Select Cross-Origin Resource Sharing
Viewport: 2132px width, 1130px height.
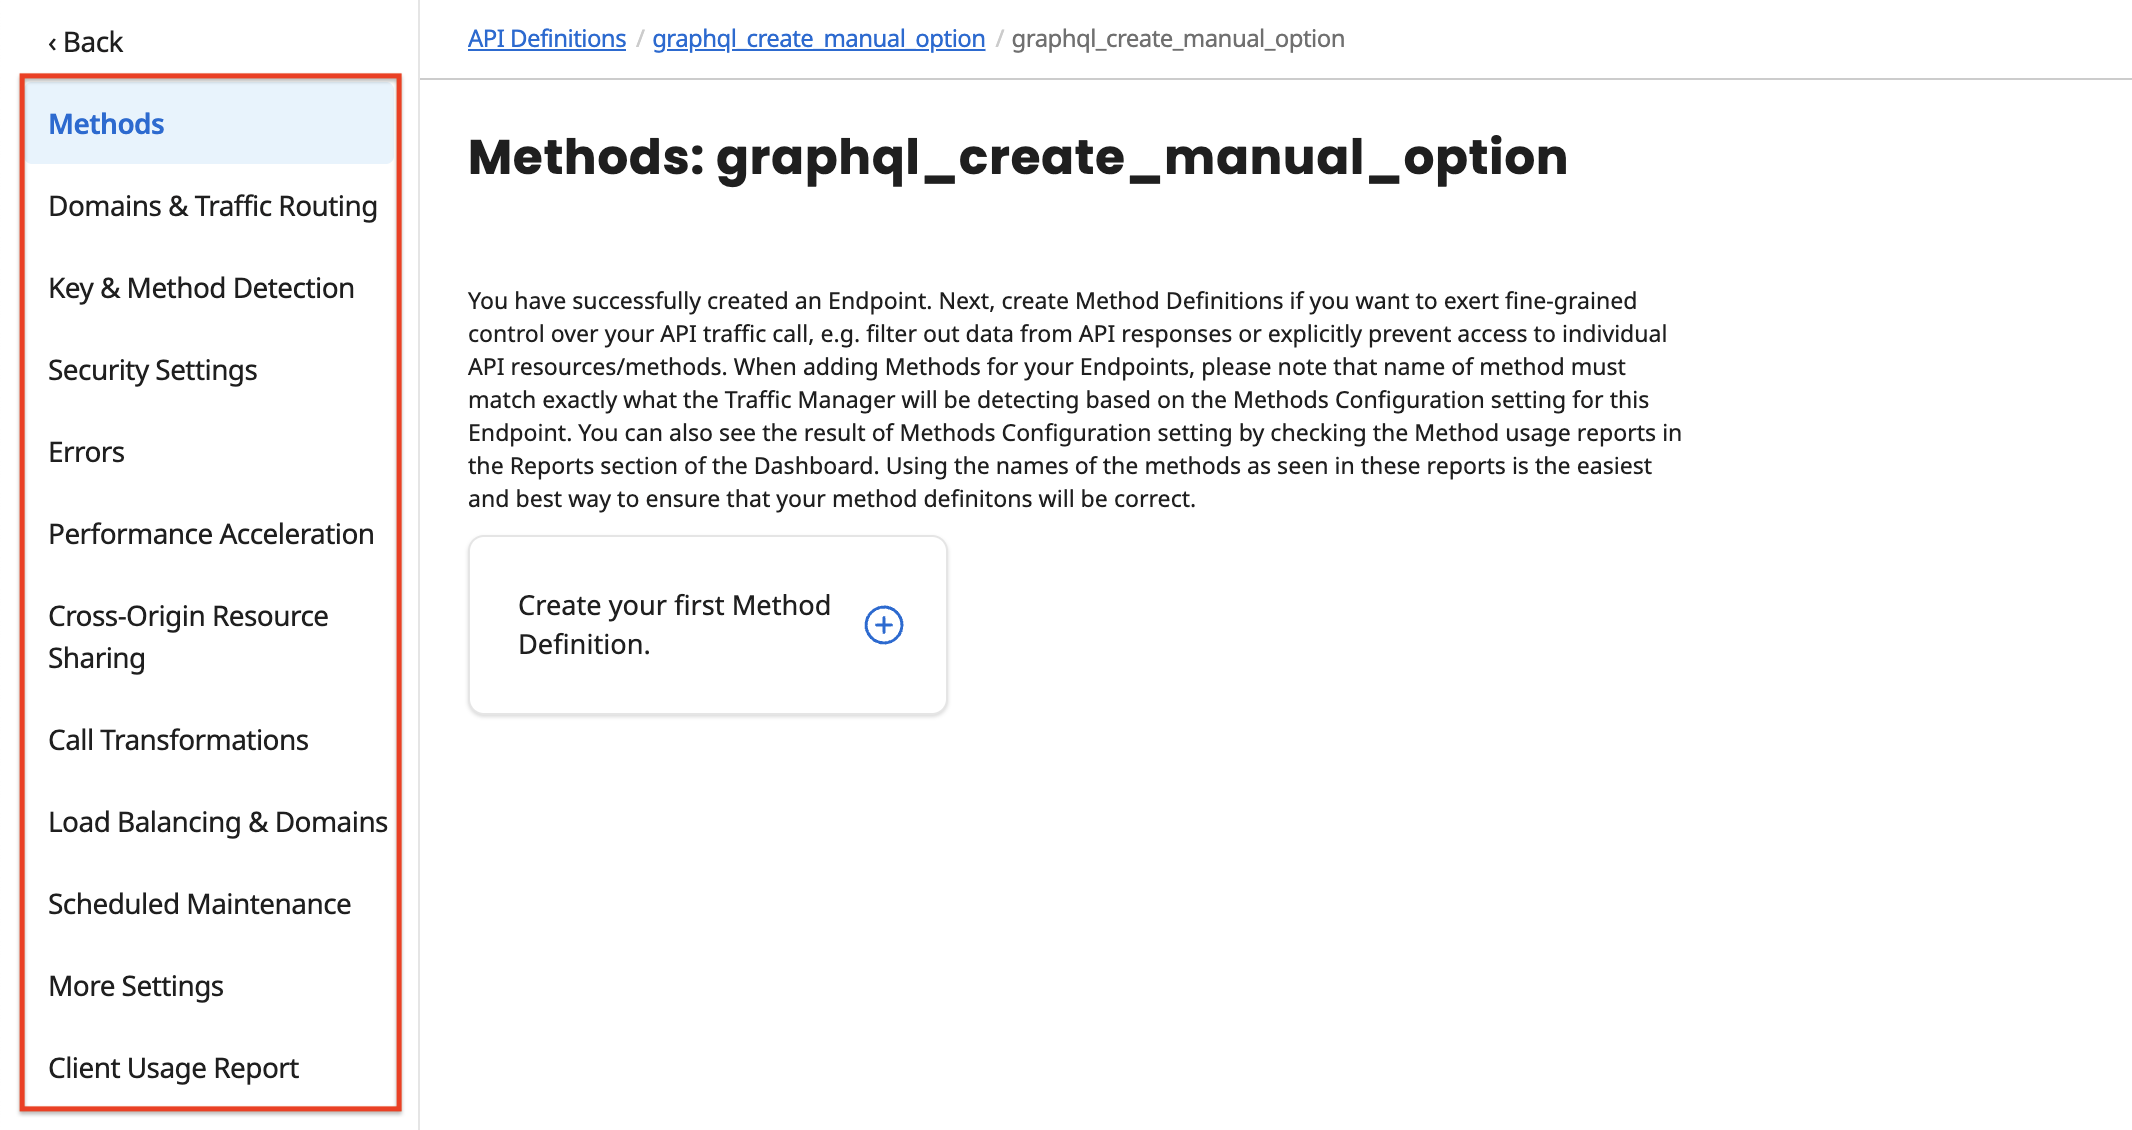click(x=188, y=636)
